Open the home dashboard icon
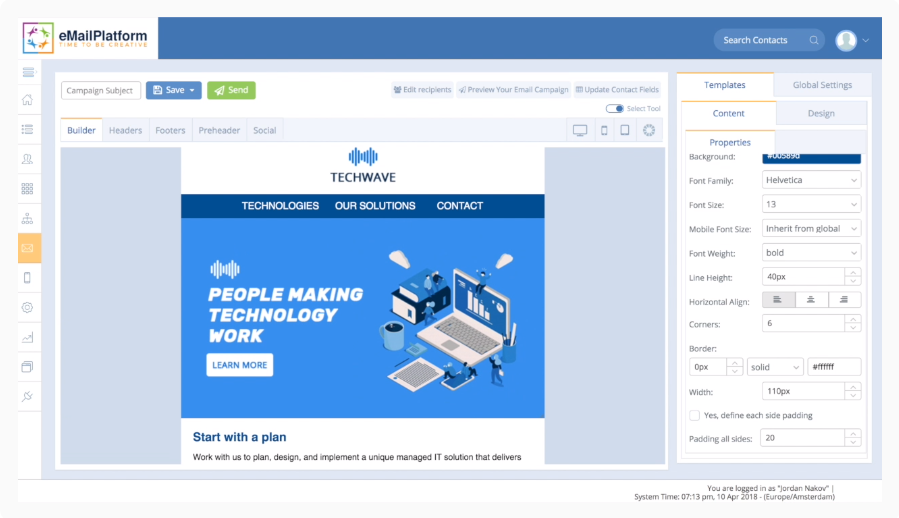 [x=28, y=100]
